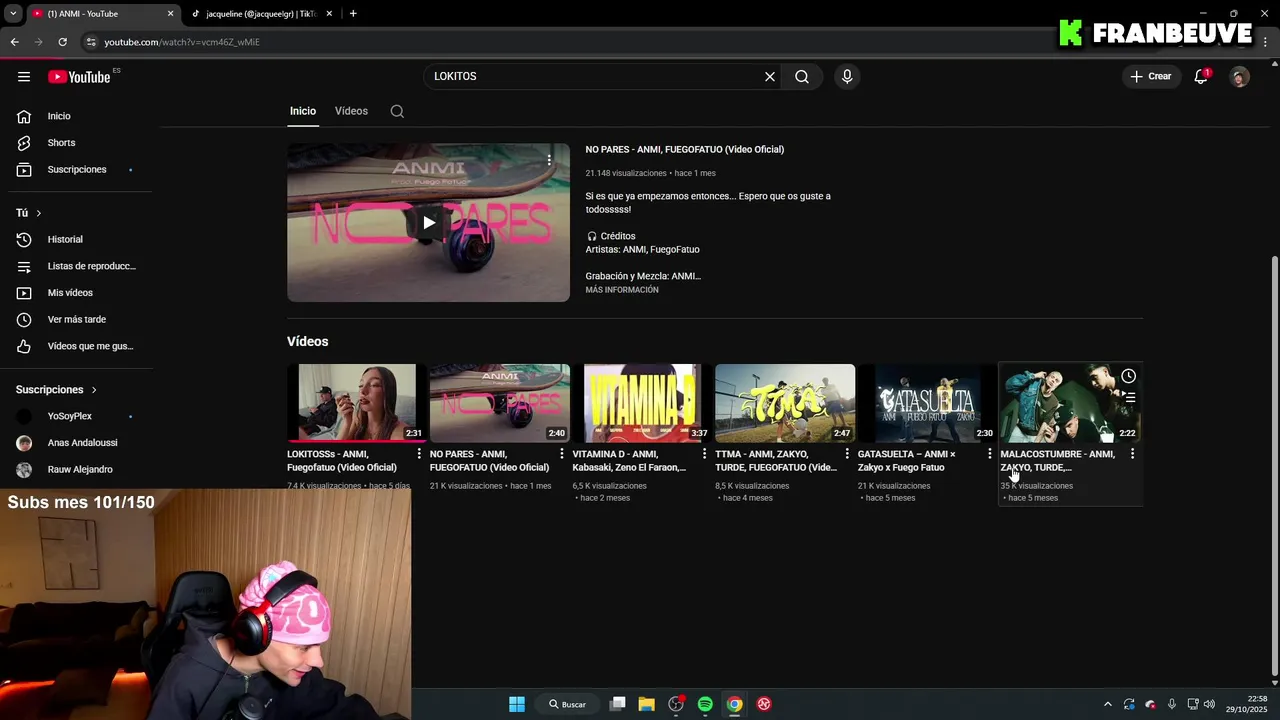Image resolution: width=1280 pixels, height=720 pixels.
Task: Click the page vertical scrollbar
Action: [x=1273, y=465]
